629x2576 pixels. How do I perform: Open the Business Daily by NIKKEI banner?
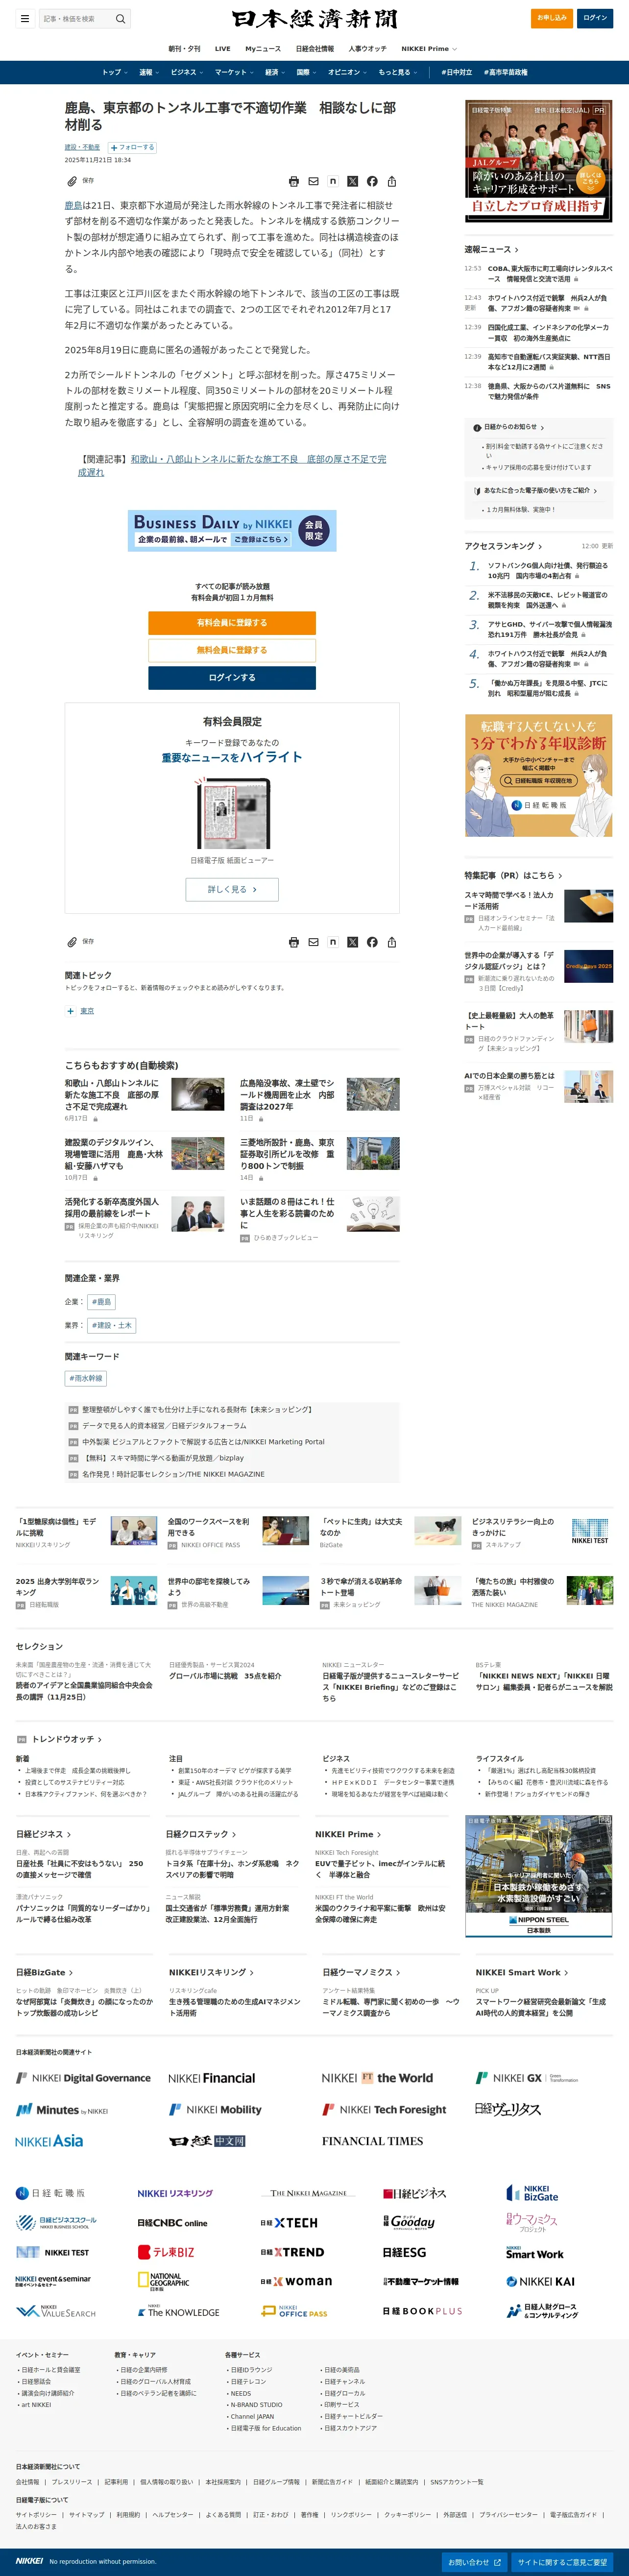coord(232,530)
